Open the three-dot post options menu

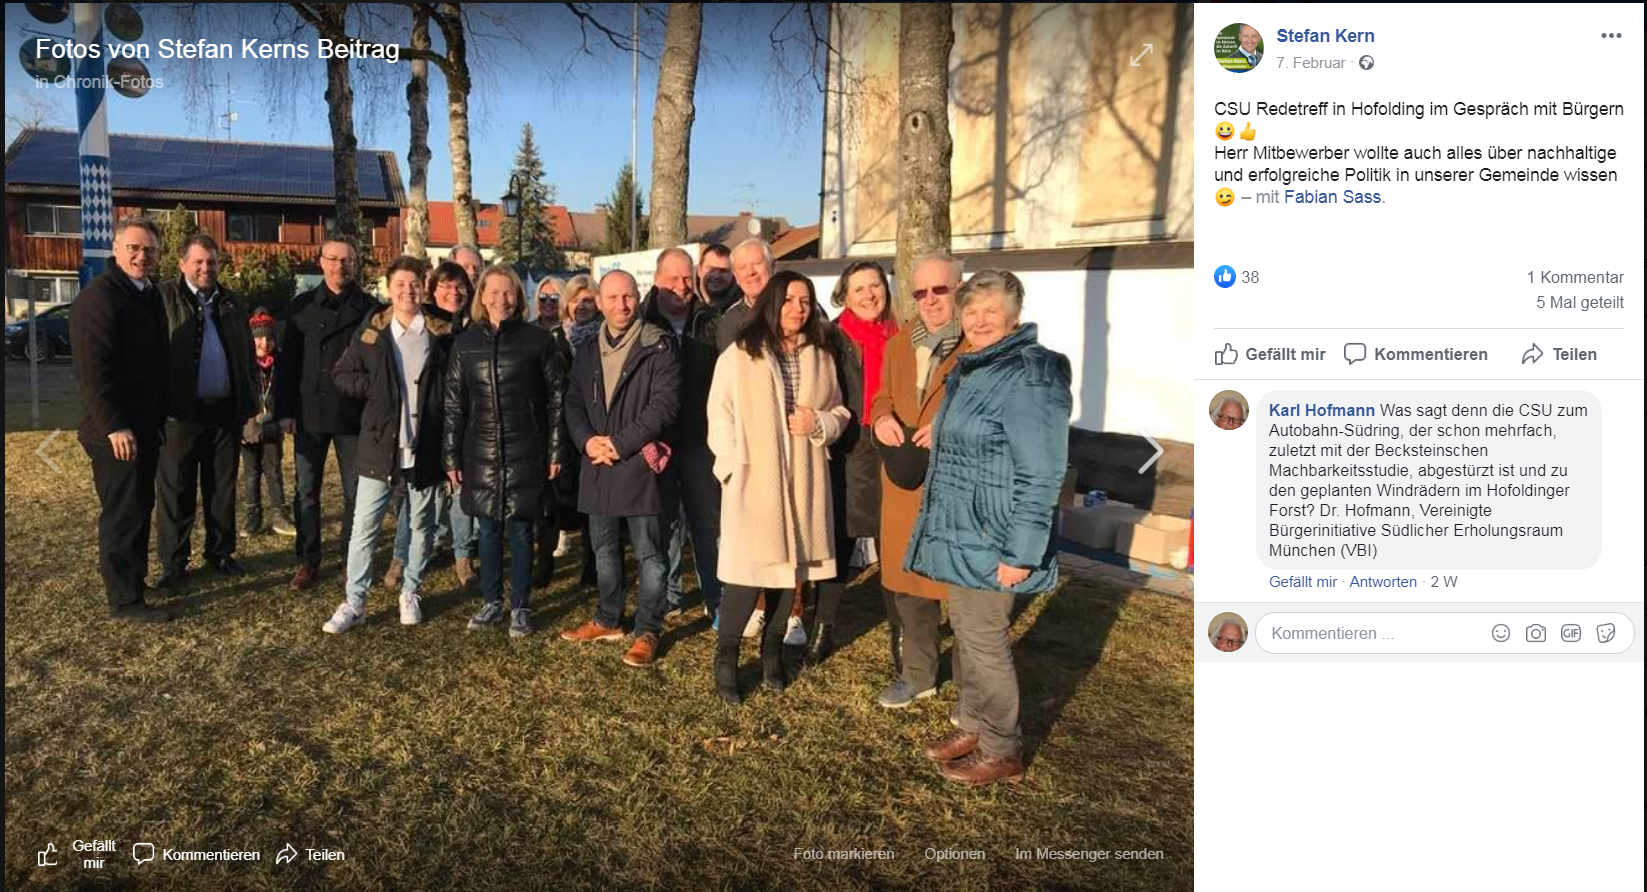coord(1611,36)
